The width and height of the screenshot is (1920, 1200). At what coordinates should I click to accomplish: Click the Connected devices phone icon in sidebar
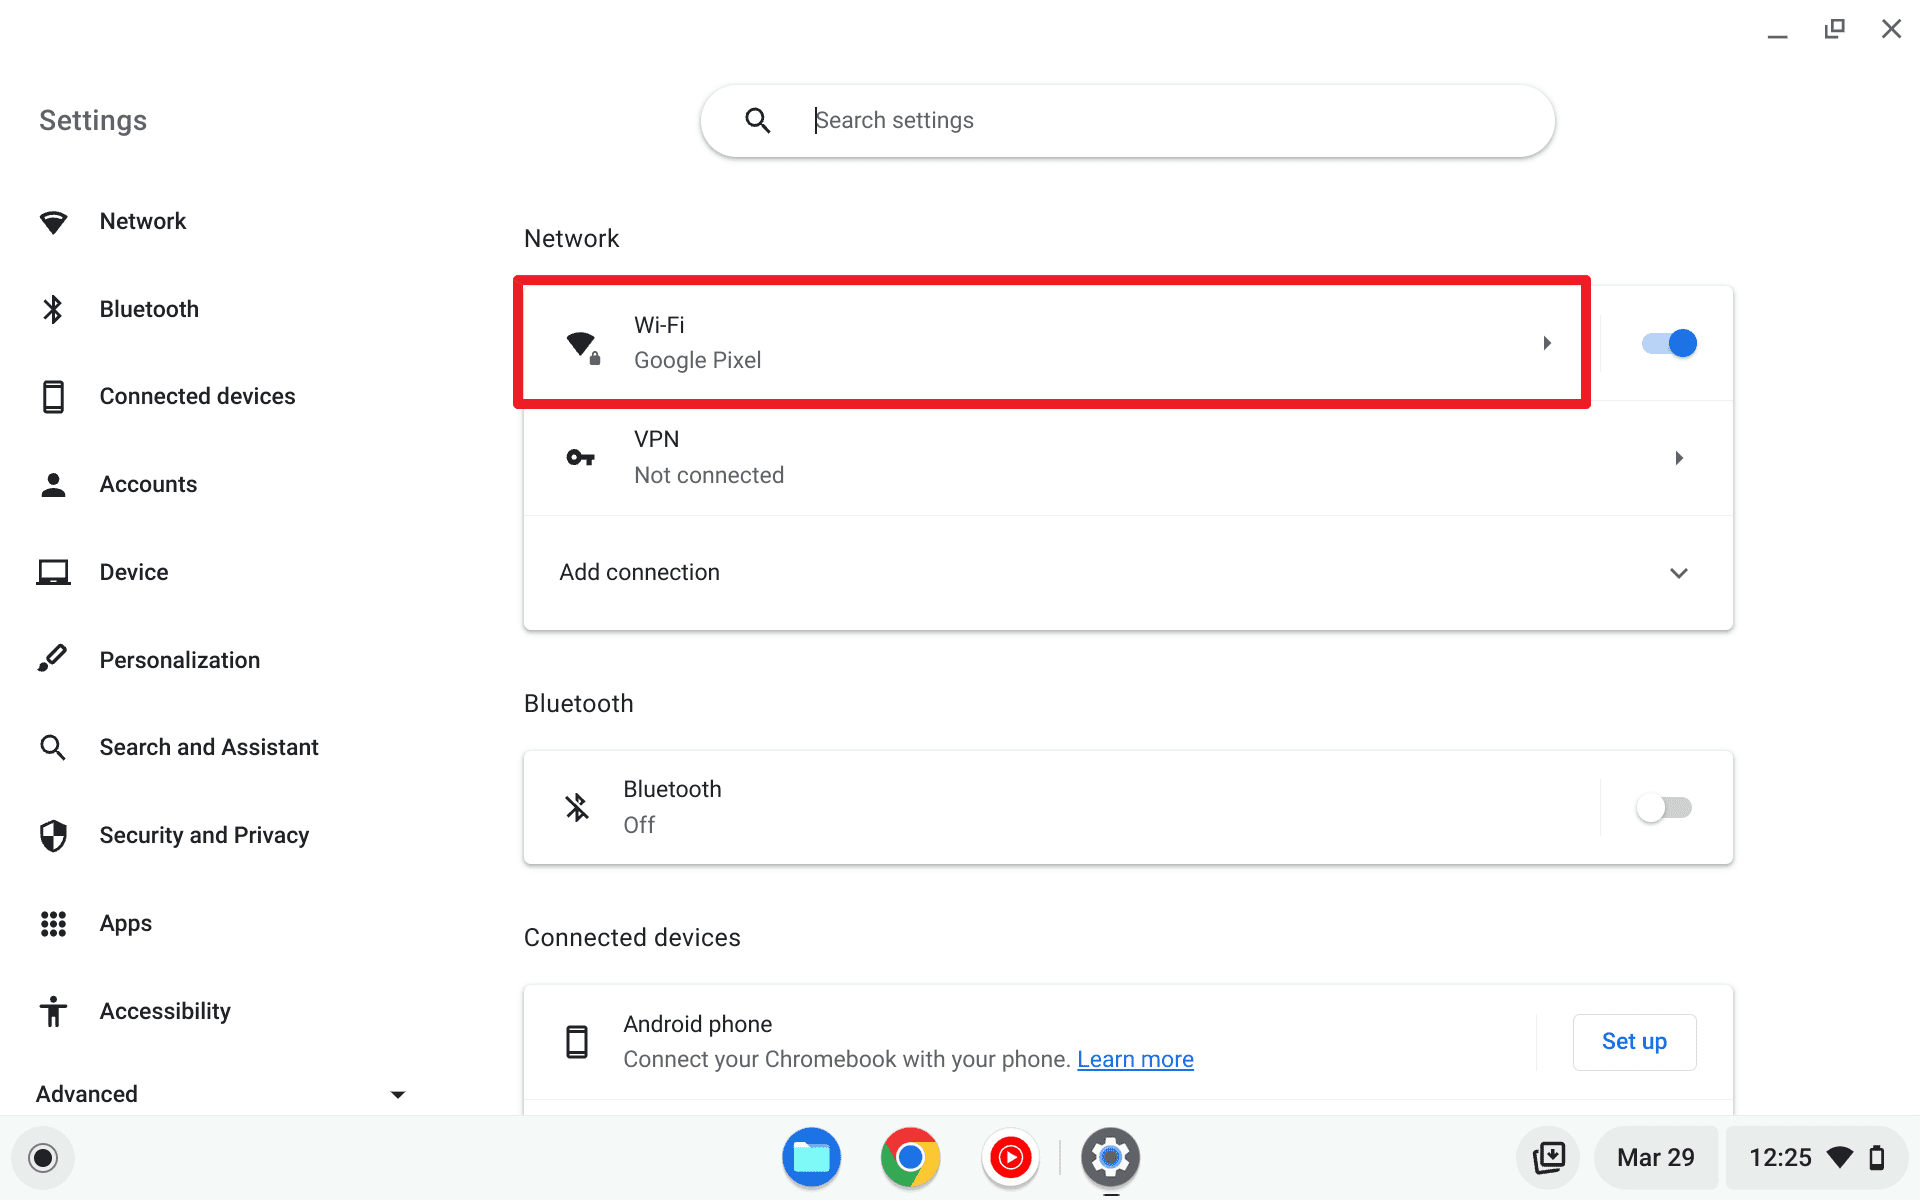click(x=53, y=397)
